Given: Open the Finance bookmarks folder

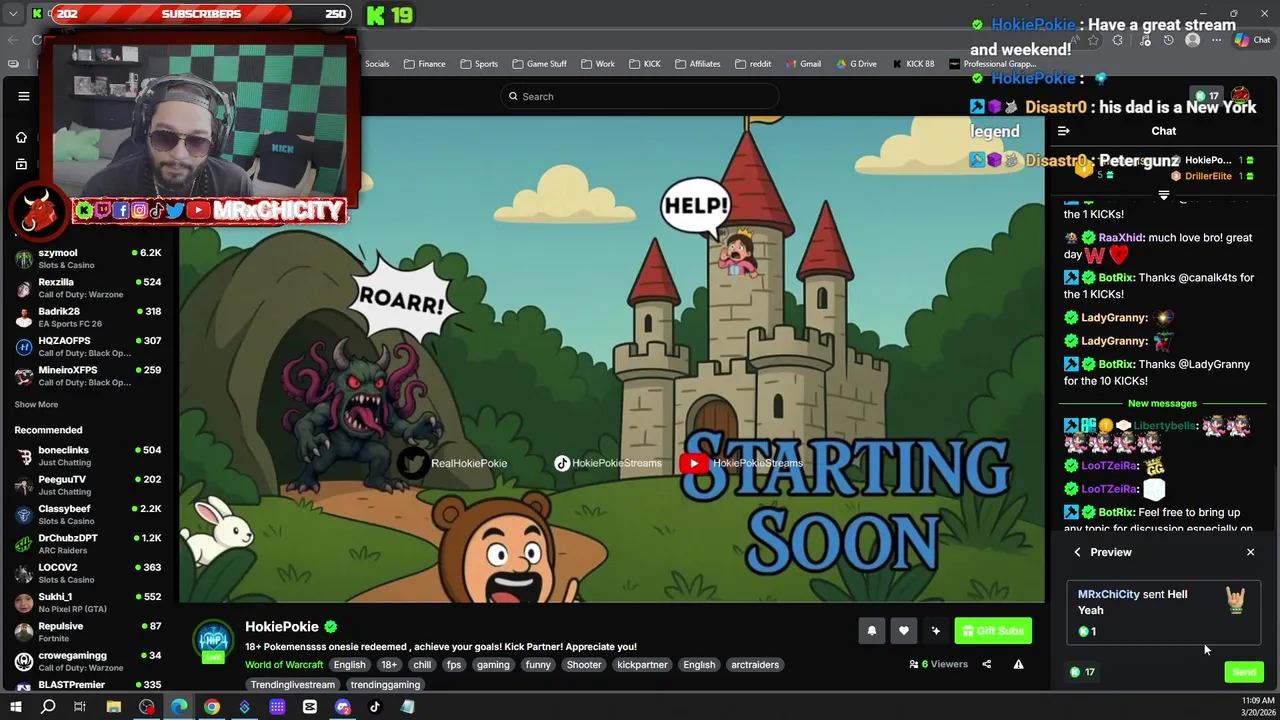Looking at the screenshot, I should click(425, 64).
